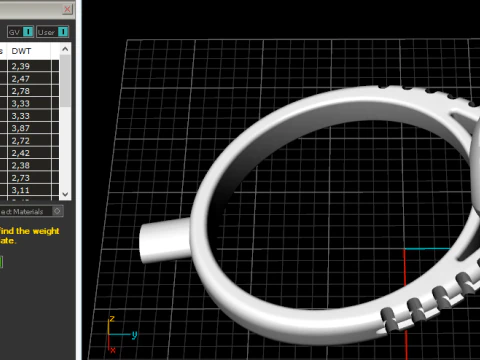Toggle the User switch
This screenshot has width=480, height=360.
point(53,32)
